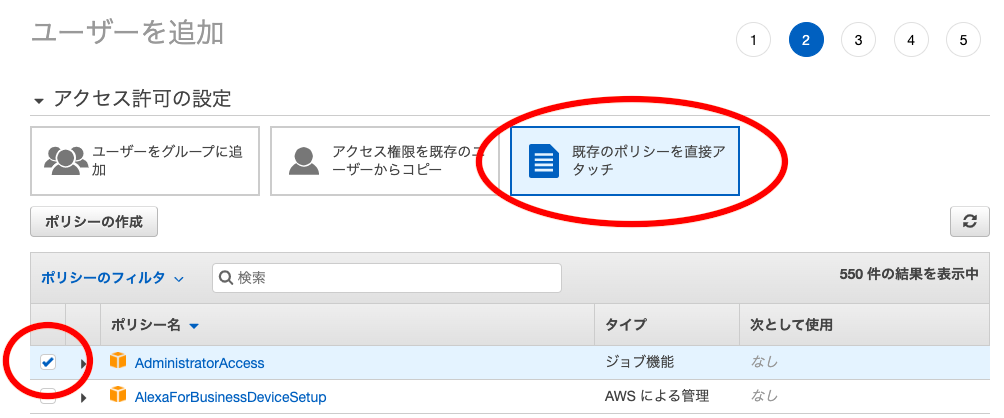Select ユーザーをグループに追加 option
The image size is (1004, 418).
[145, 161]
